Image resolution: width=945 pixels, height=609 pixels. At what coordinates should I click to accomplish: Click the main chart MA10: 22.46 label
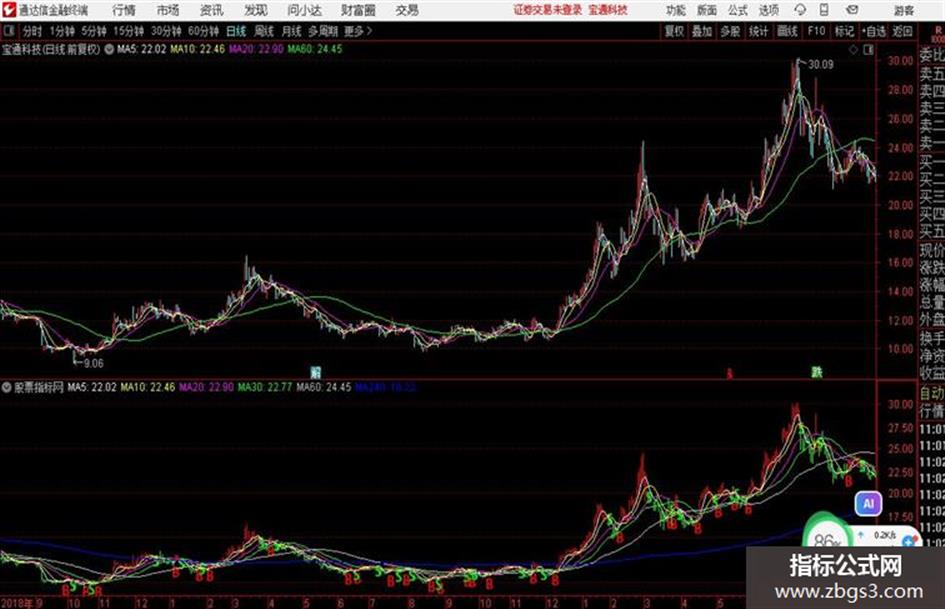[197, 49]
